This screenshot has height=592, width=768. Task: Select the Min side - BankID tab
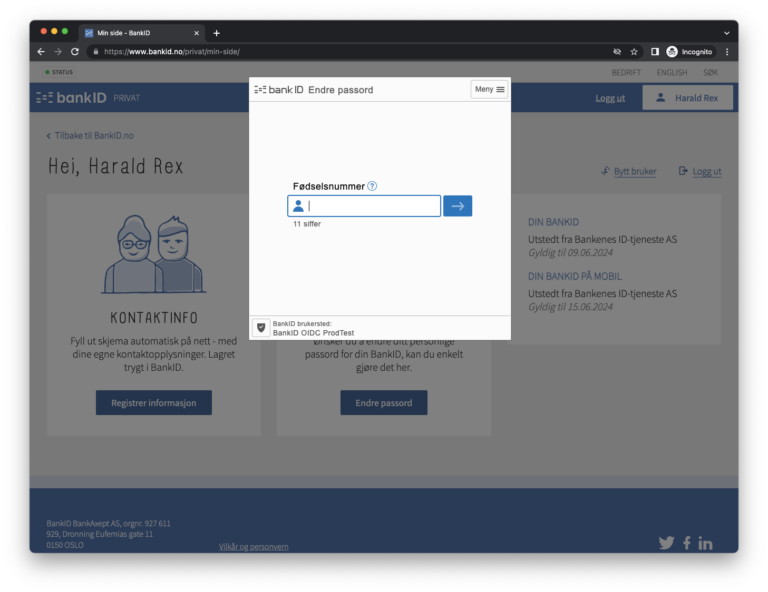[141, 33]
